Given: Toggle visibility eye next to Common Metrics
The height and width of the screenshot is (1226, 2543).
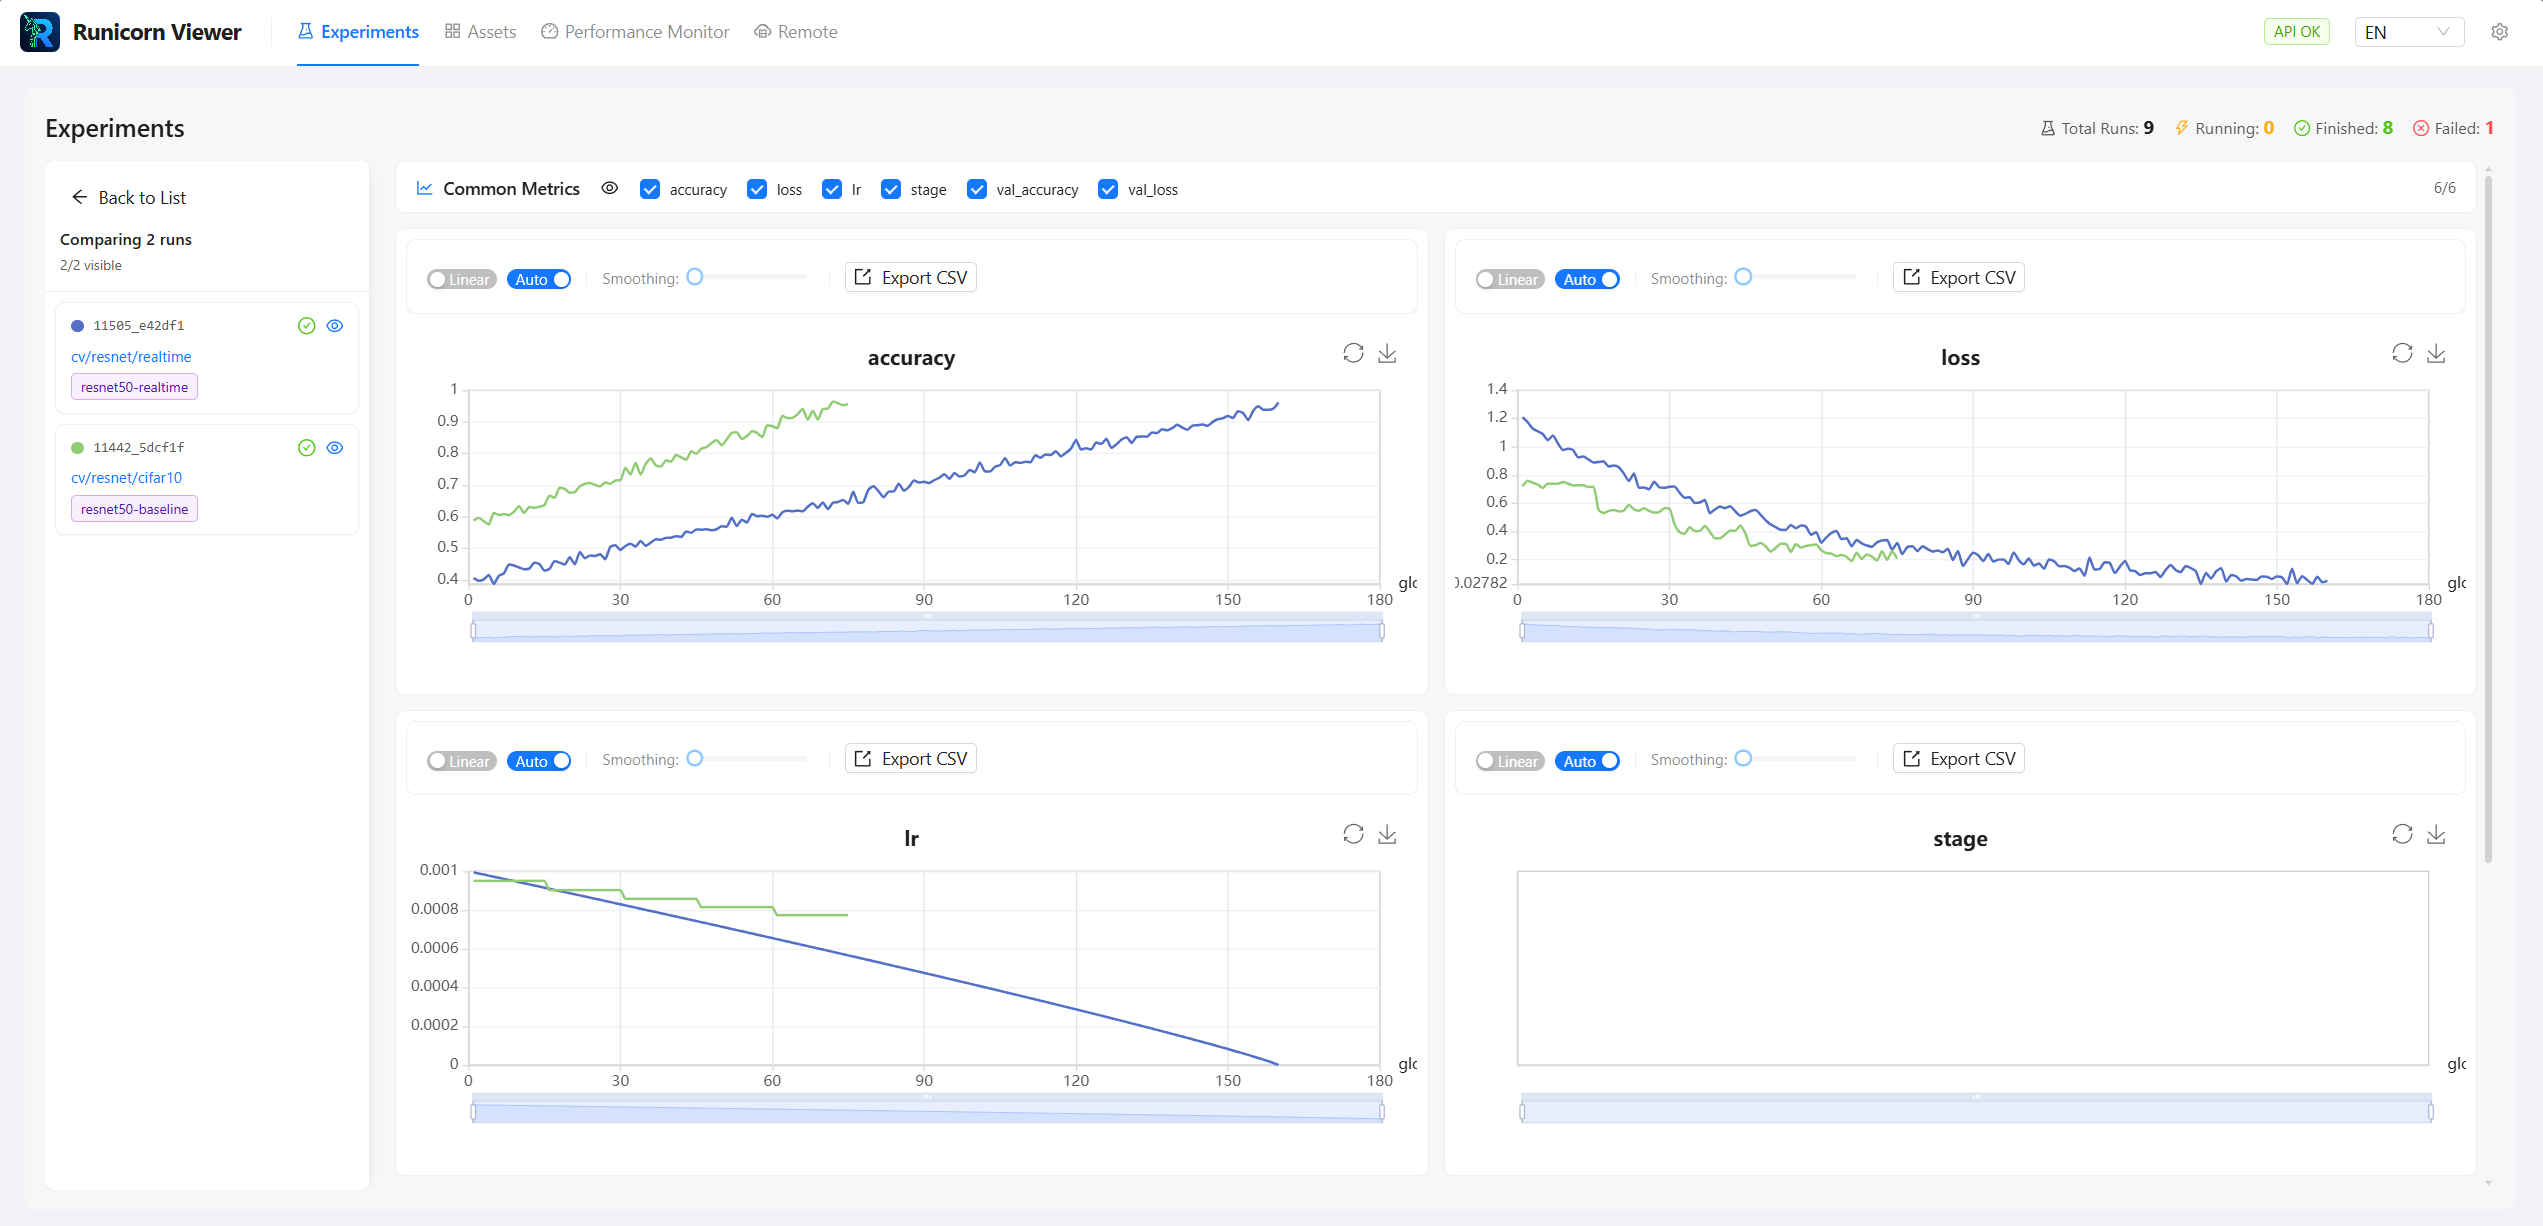Looking at the screenshot, I should 610,188.
